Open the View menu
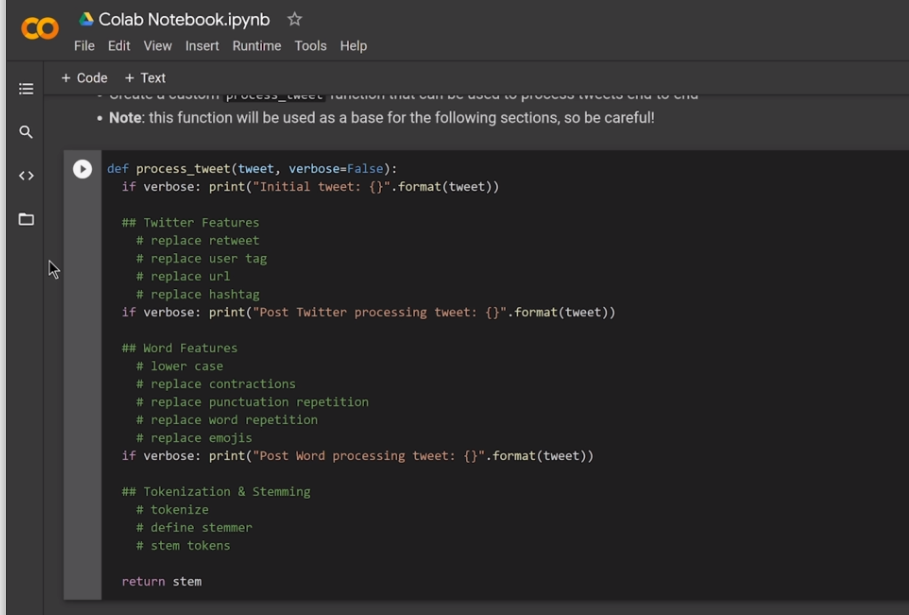The image size is (909, 615). 157,46
